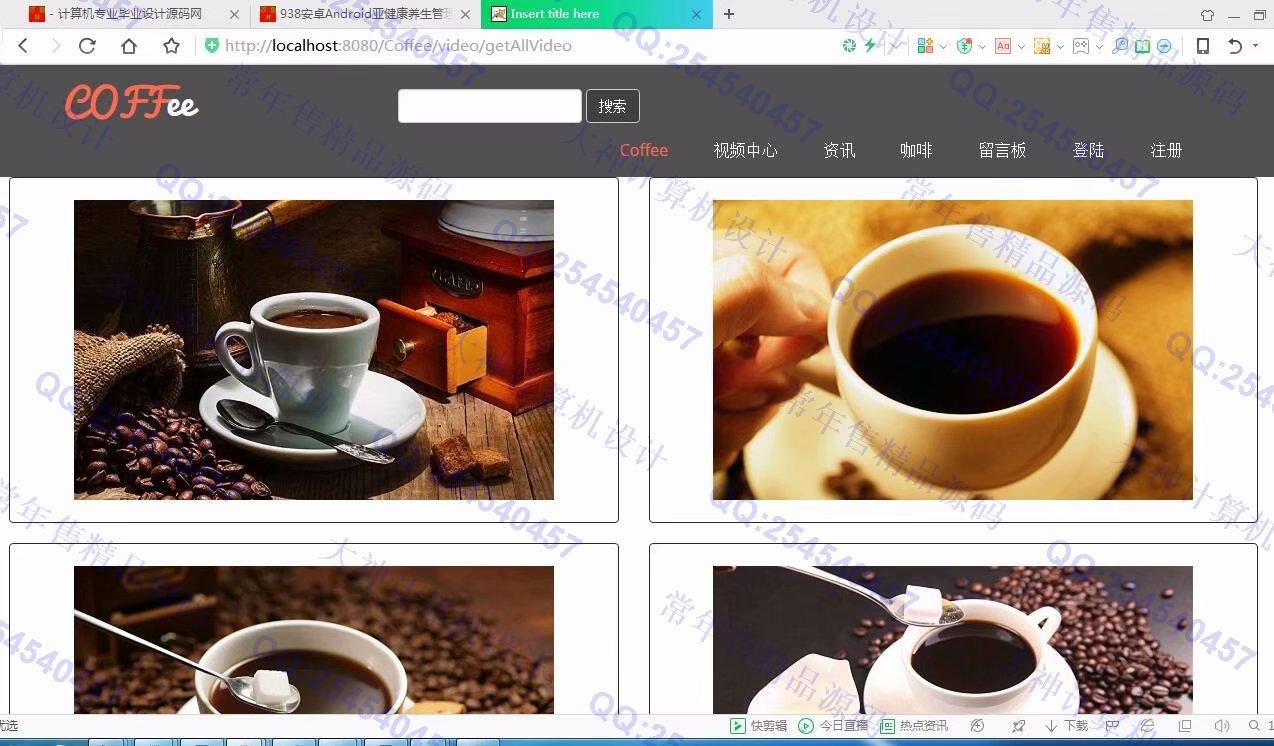
Task: Click the skin shirt icon in title bar
Action: pyautogui.click(x=1207, y=15)
